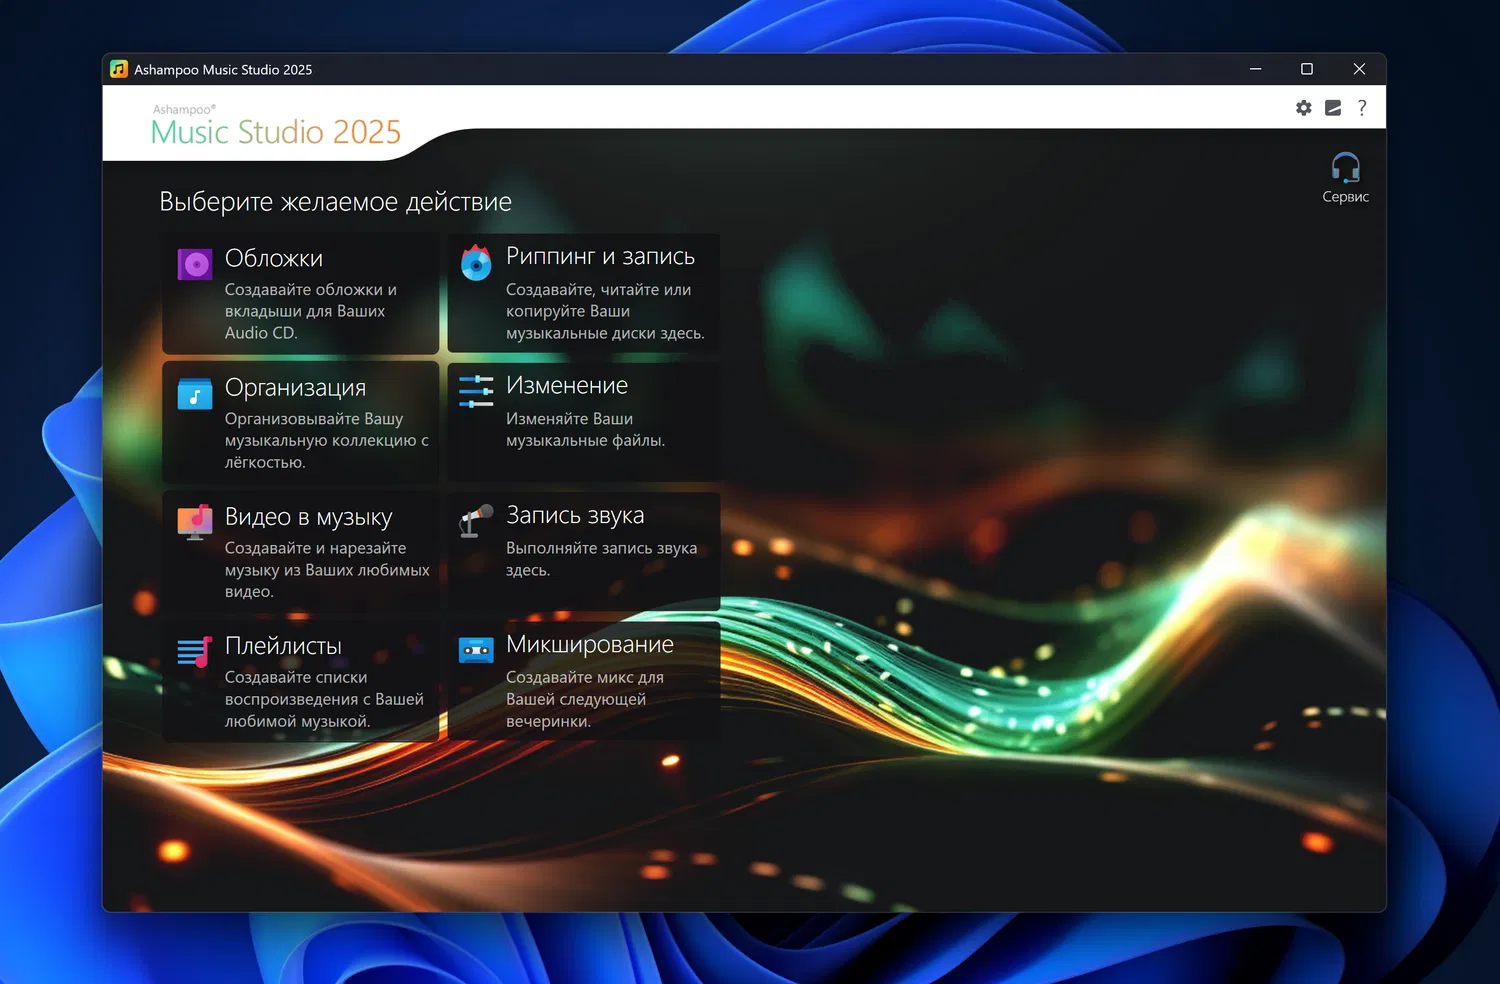Click description "Создавайте обложки и вкладыши"
This screenshot has height=984, width=1500.
(311, 311)
